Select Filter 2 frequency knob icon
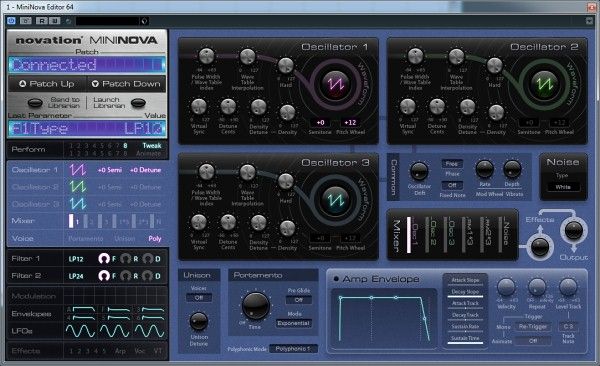Screen dimensions: 600x366 [x=104, y=276]
